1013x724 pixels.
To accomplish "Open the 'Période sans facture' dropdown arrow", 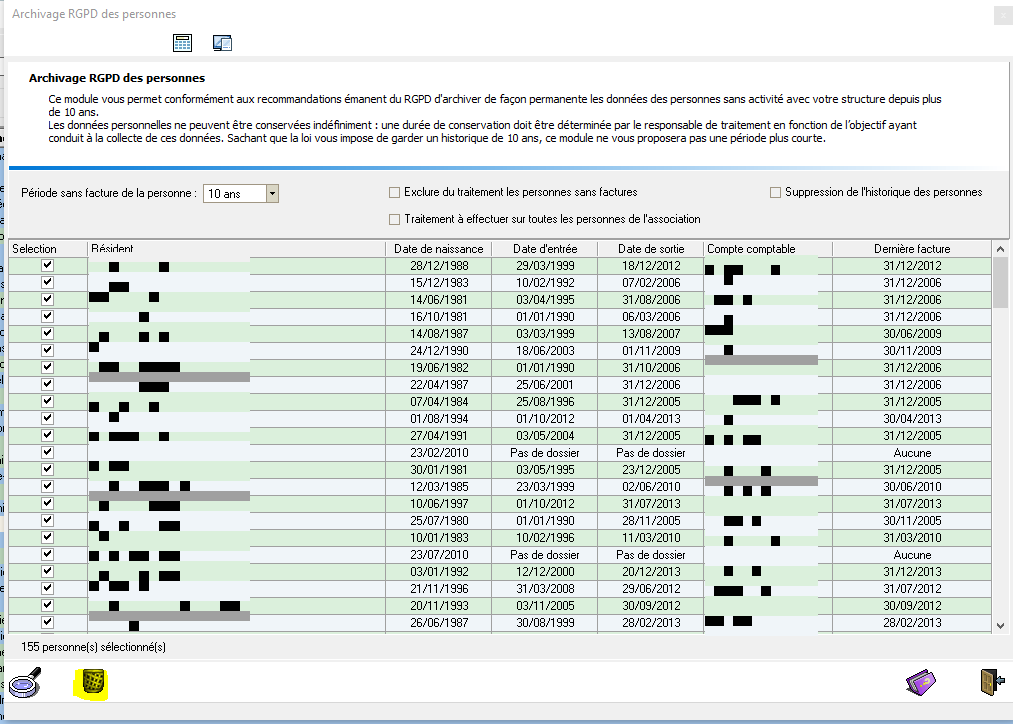I will (271, 193).
